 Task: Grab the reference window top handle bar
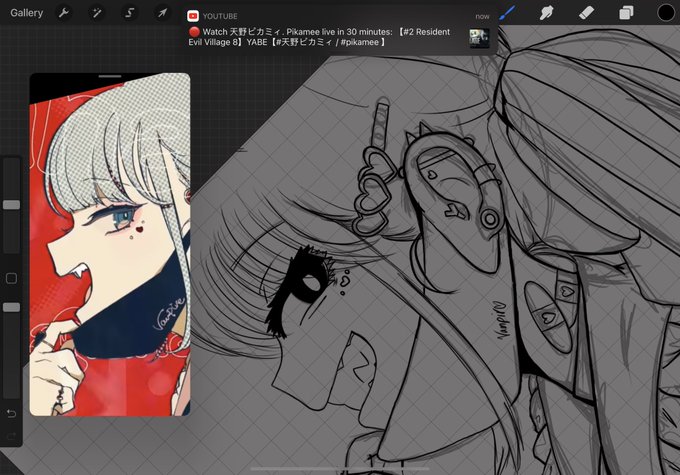110,76
